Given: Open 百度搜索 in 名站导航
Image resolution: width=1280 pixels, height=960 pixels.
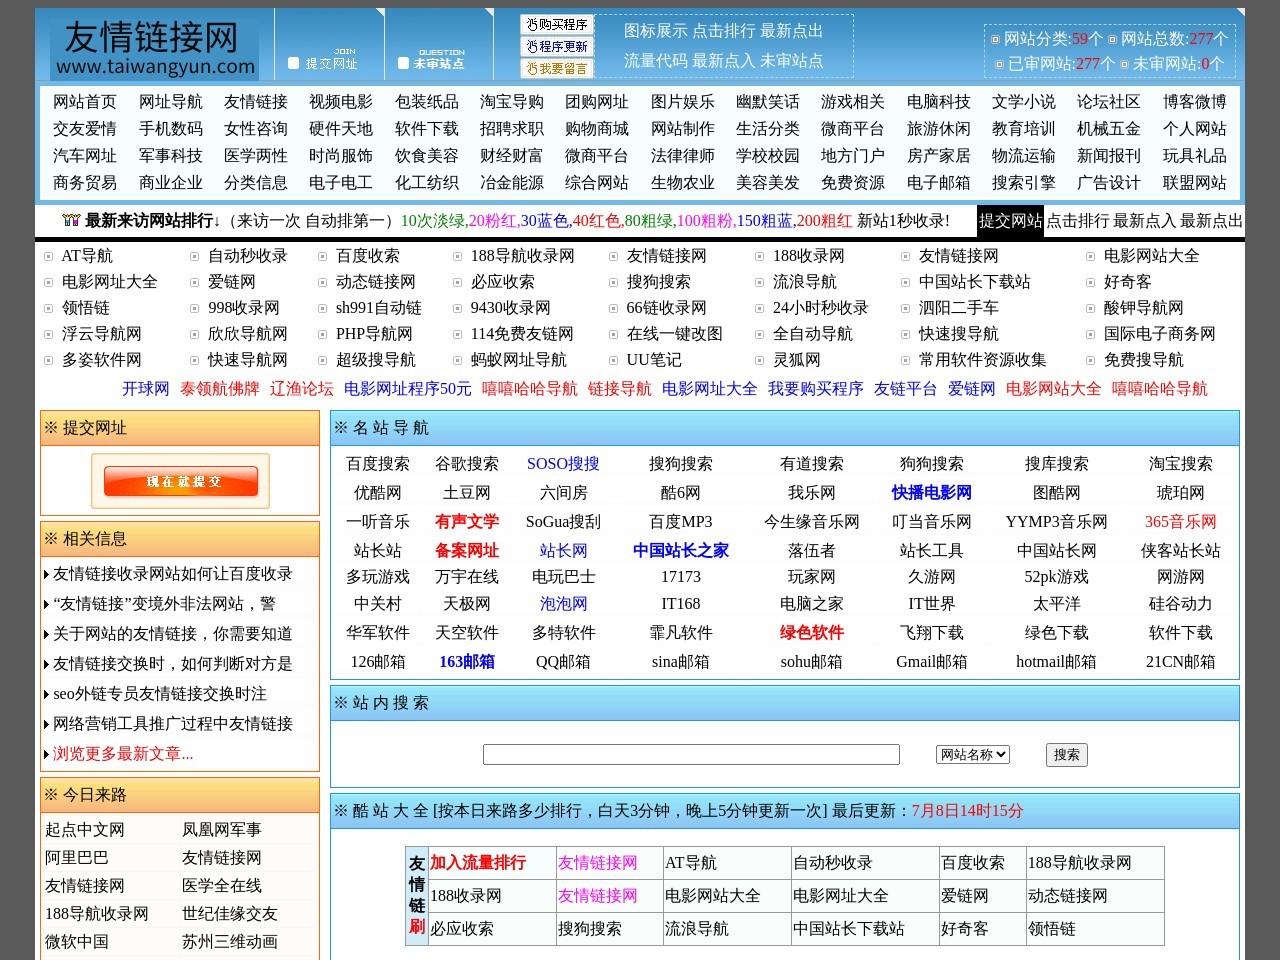Looking at the screenshot, I should (378, 464).
